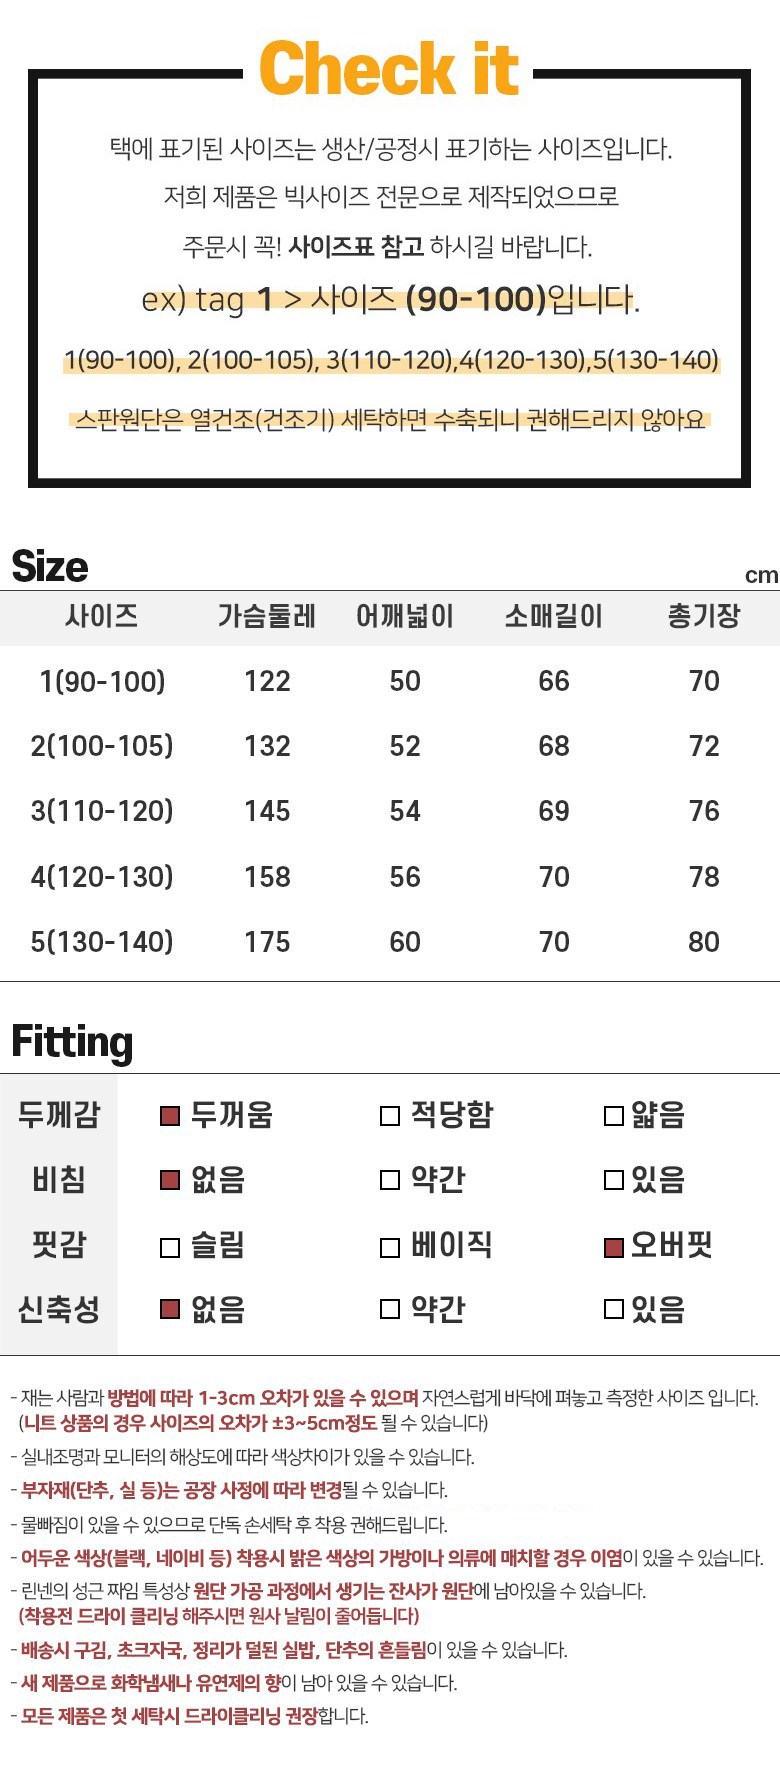This screenshot has height=1791, width=780.
Task: Tick the 오버핏 fit checkbox
Action: (x=614, y=1247)
